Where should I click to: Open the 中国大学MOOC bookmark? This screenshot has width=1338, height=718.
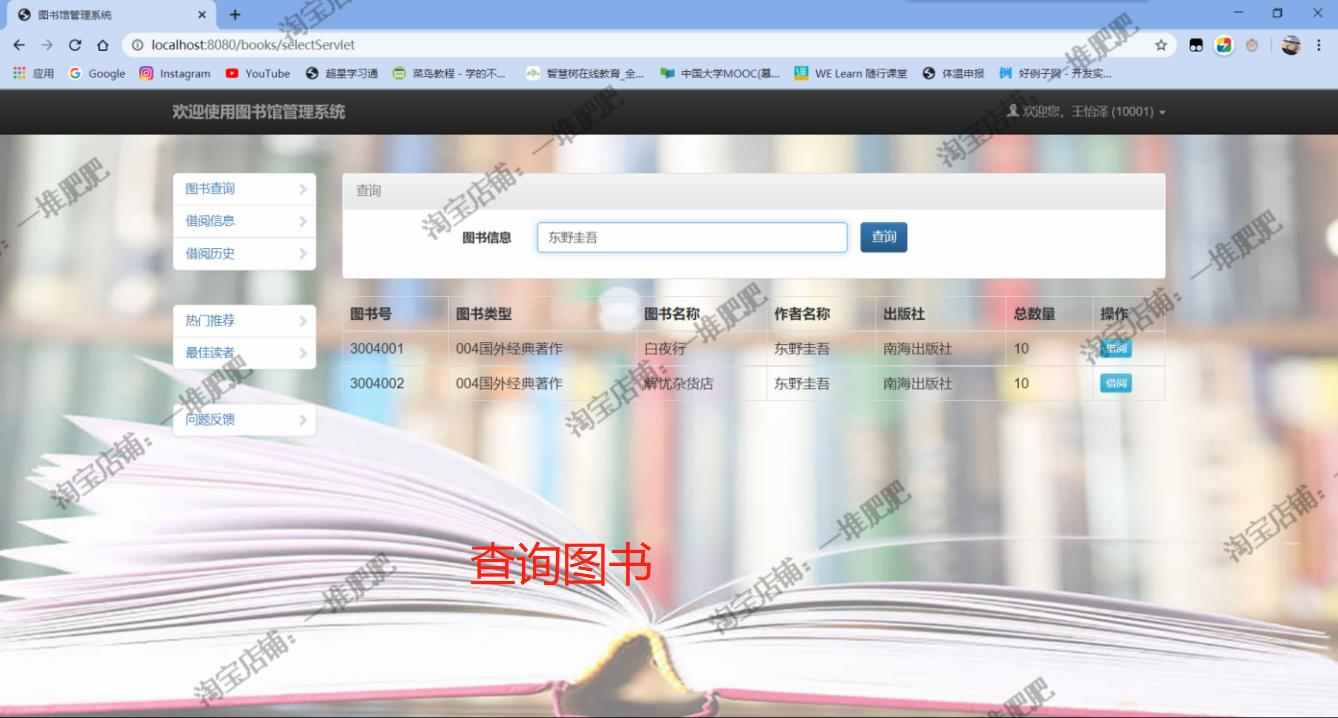(720, 73)
